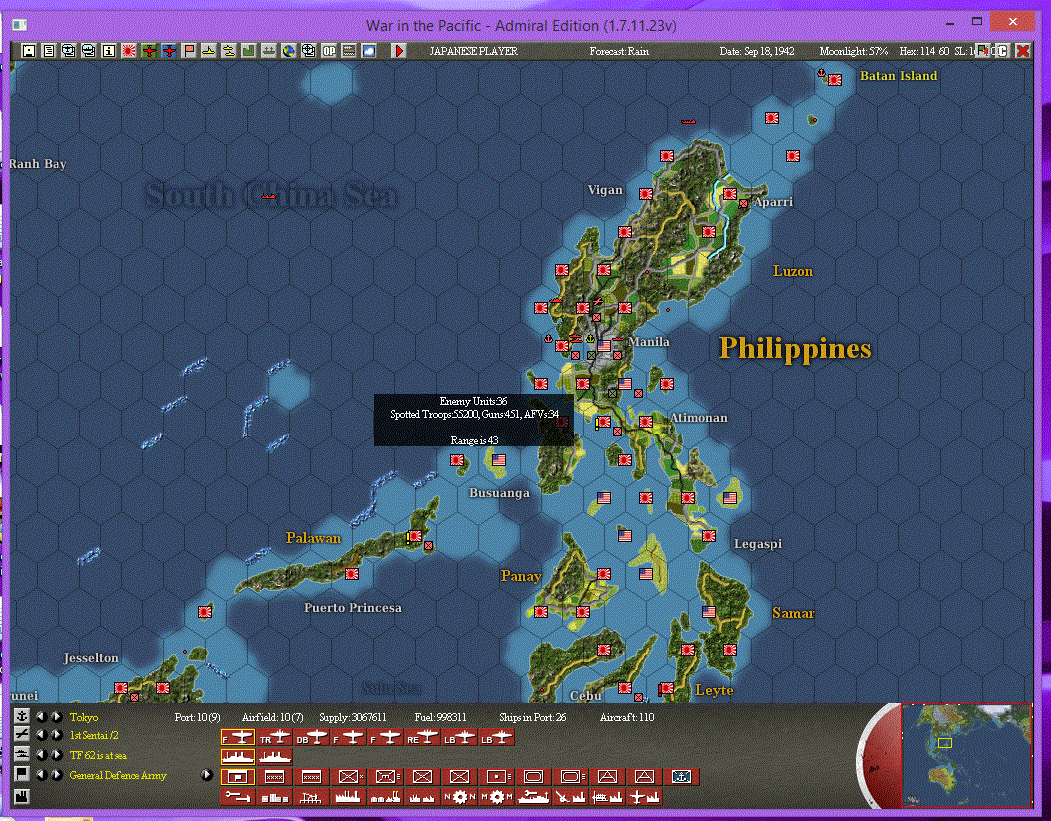Click the 'Forecast: Rain' status text
Viewport: 1051px width, 821px height.
coord(619,51)
